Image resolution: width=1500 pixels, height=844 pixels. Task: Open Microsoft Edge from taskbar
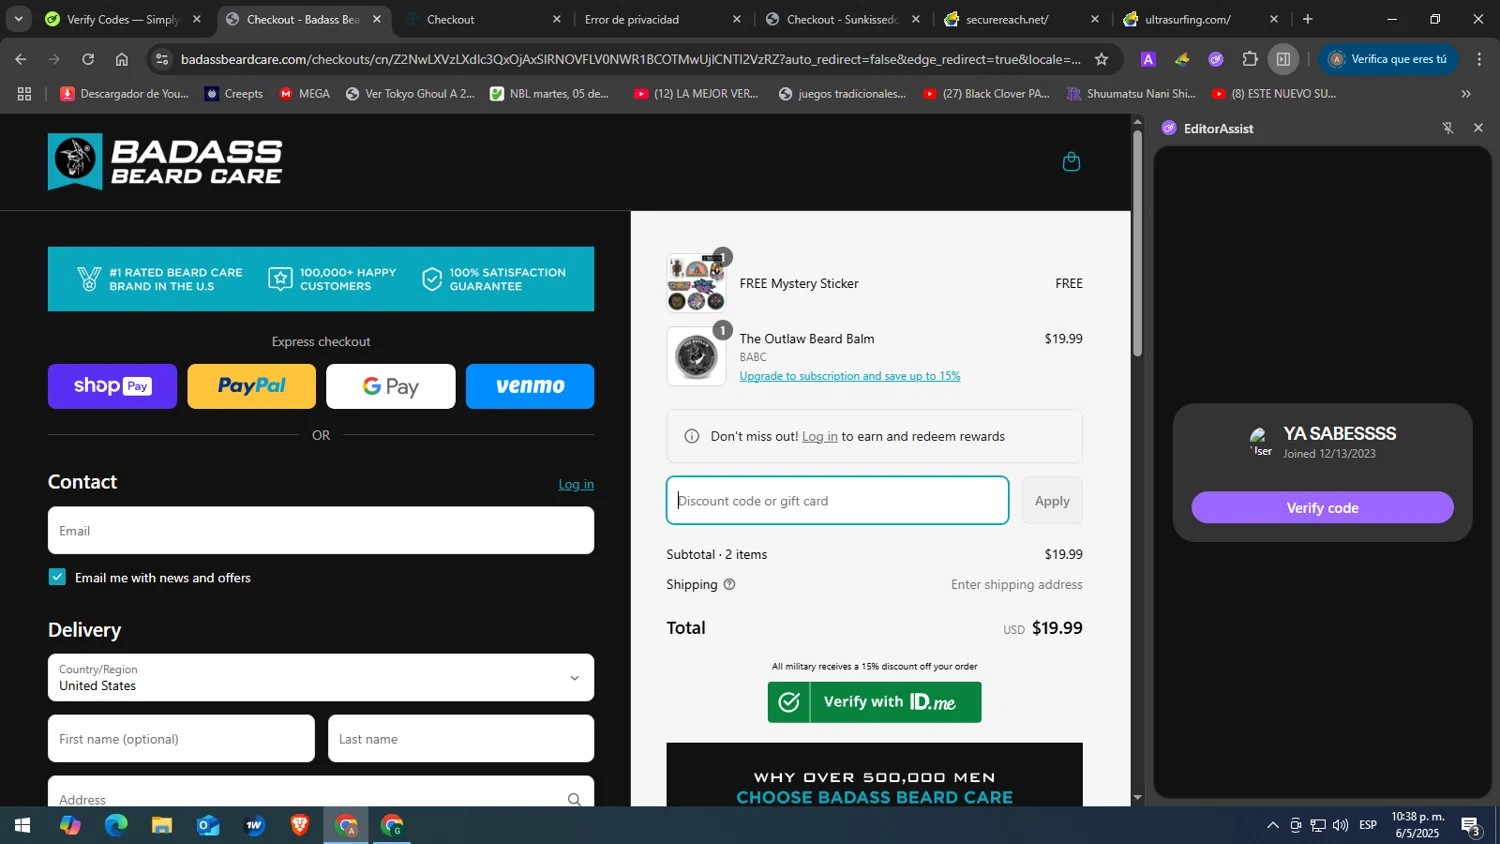(x=116, y=826)
